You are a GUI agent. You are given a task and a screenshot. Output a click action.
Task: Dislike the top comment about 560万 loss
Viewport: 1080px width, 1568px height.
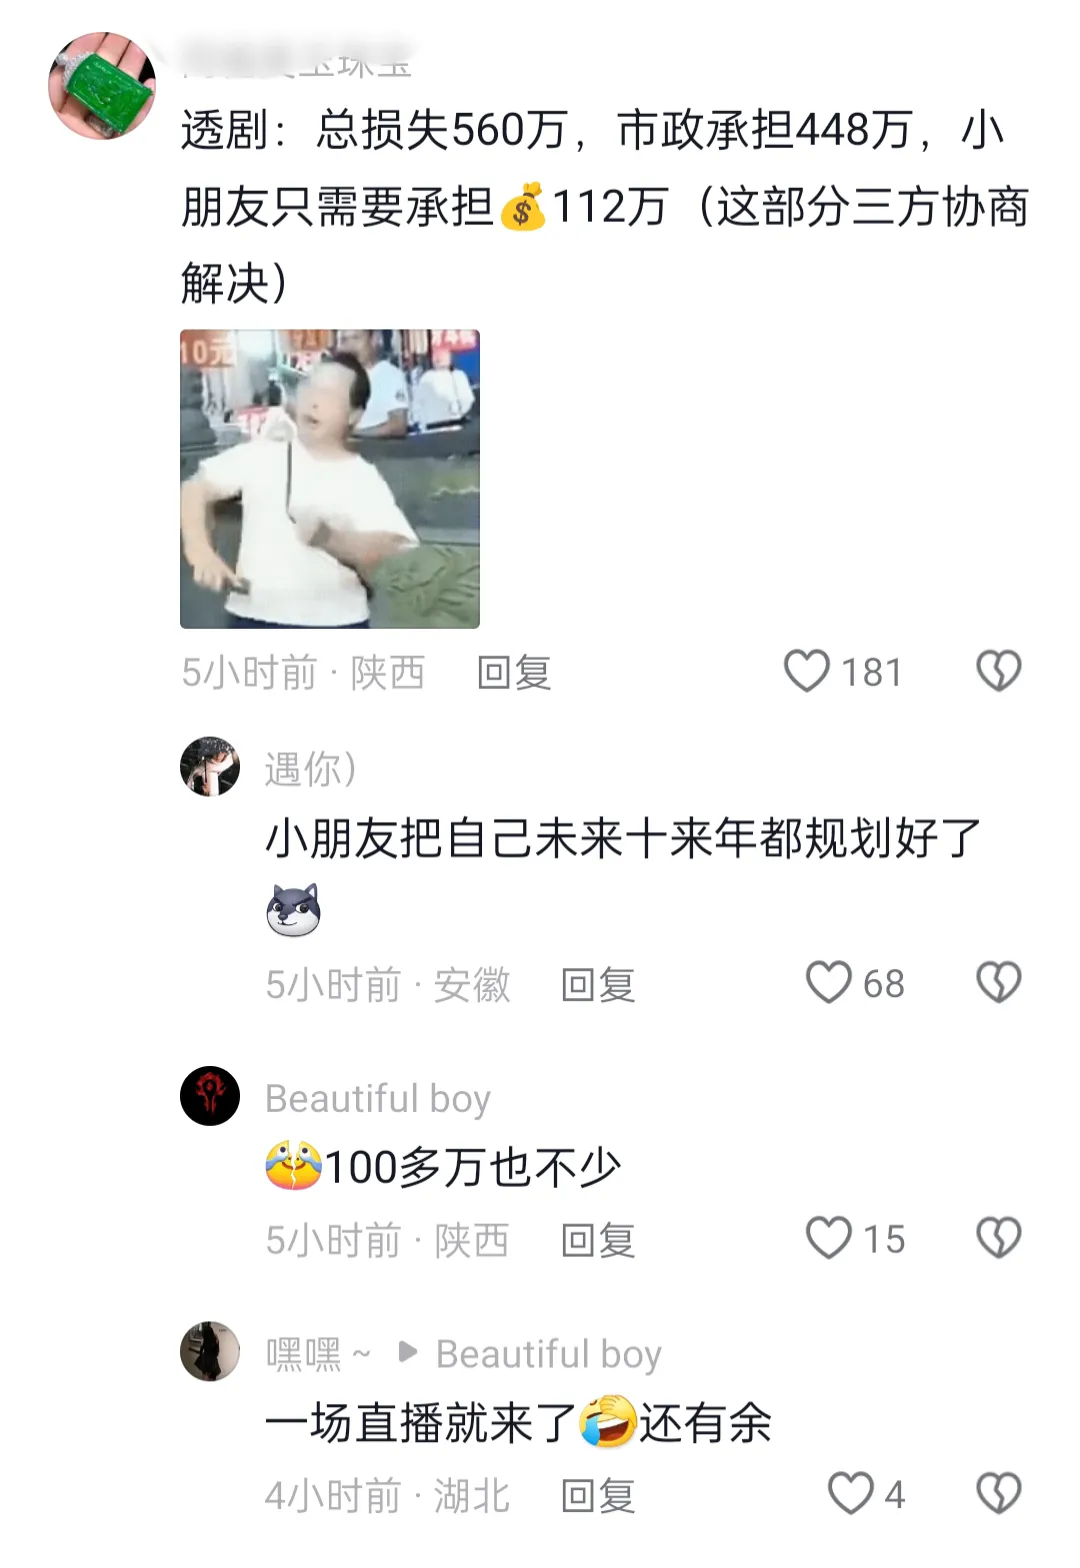click(x=998, y=671)
